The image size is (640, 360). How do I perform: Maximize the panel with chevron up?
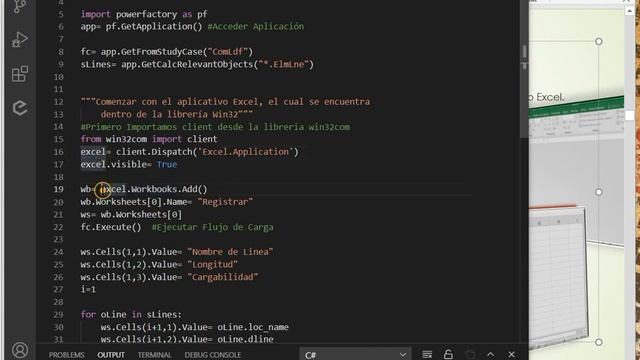pos(490,354)
